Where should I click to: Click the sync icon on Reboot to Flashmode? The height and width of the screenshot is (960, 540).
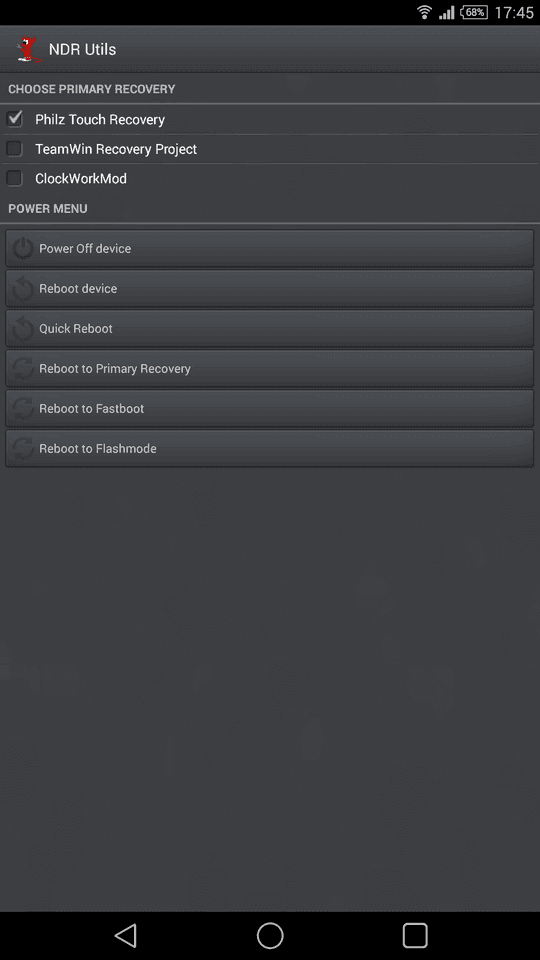click(23, 449)
